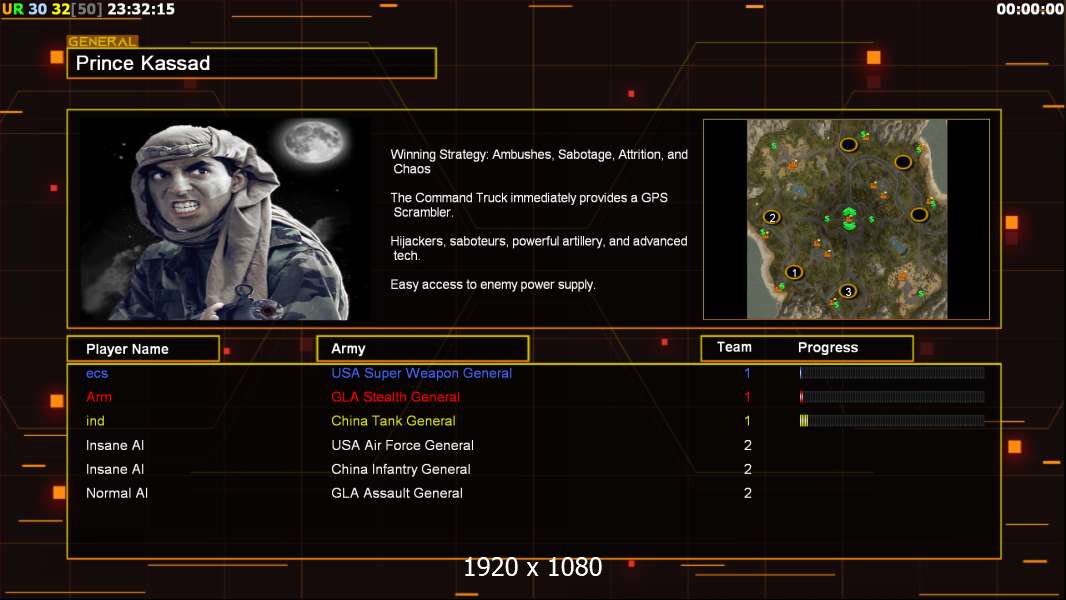Select player name ind
Viewport: 1066px width, 600px height.
(x=95, y=421)
